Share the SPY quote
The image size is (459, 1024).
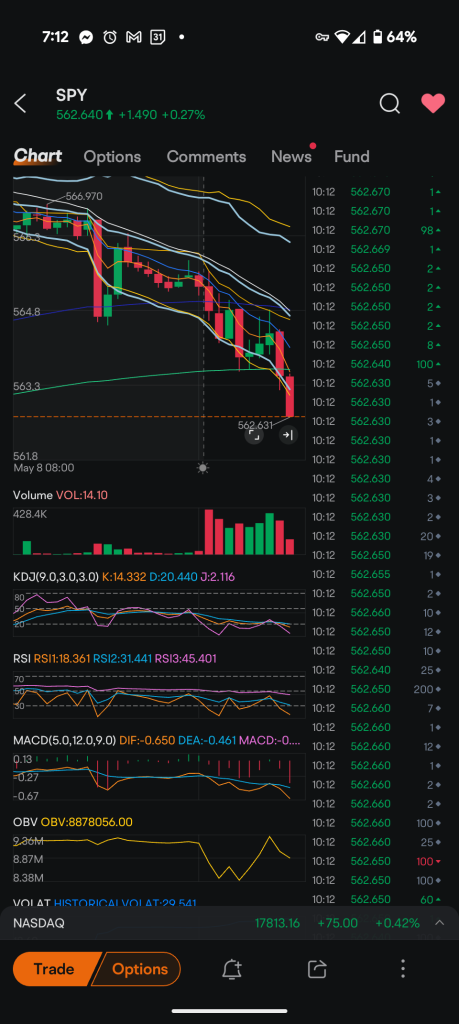(x=317, y=969)
